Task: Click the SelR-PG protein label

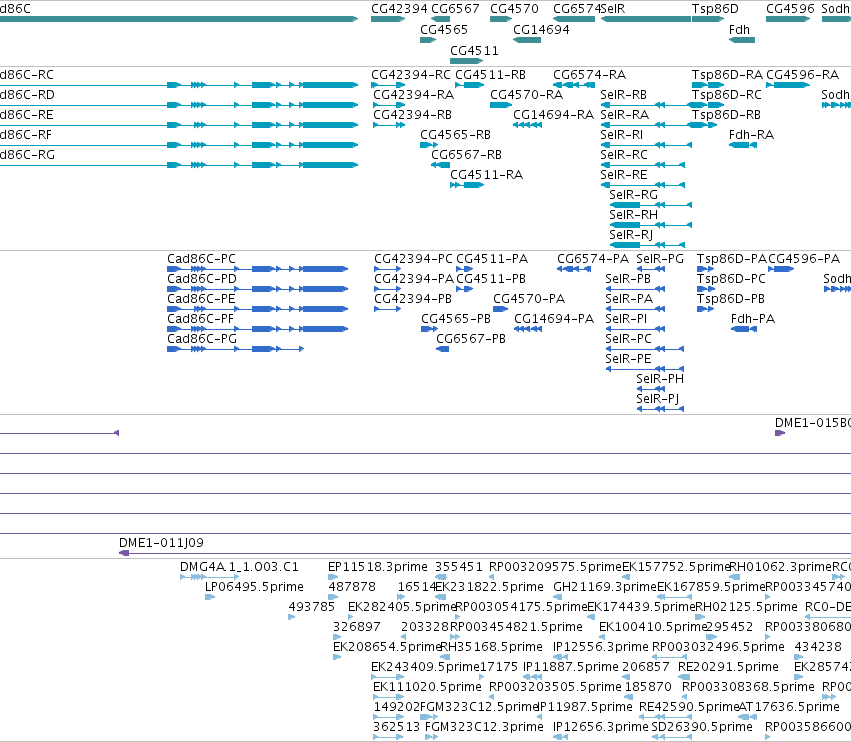Action: pyautogui.click(x=659, y=259)
